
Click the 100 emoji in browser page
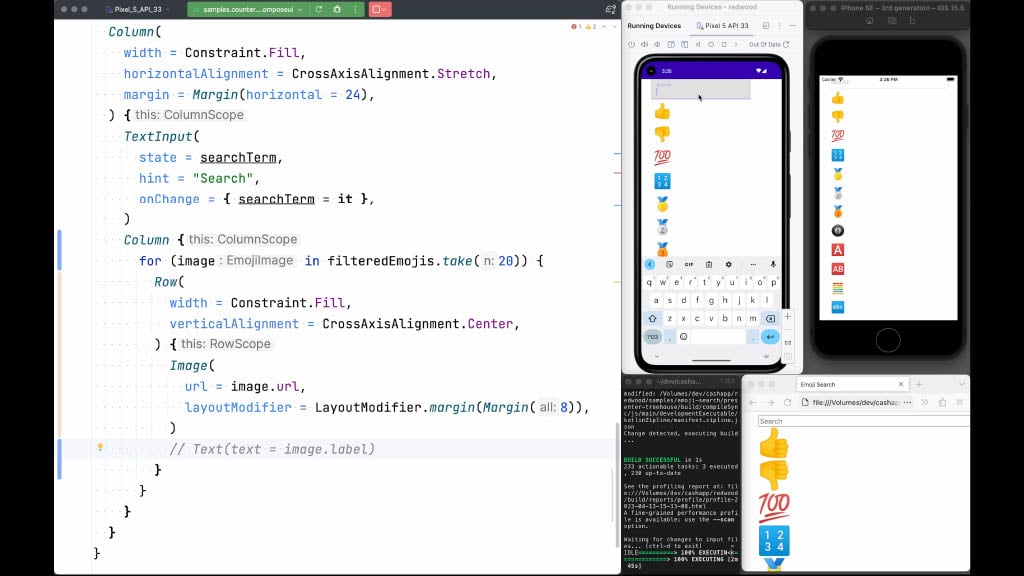pyautogui.click(x=774, y=507)
